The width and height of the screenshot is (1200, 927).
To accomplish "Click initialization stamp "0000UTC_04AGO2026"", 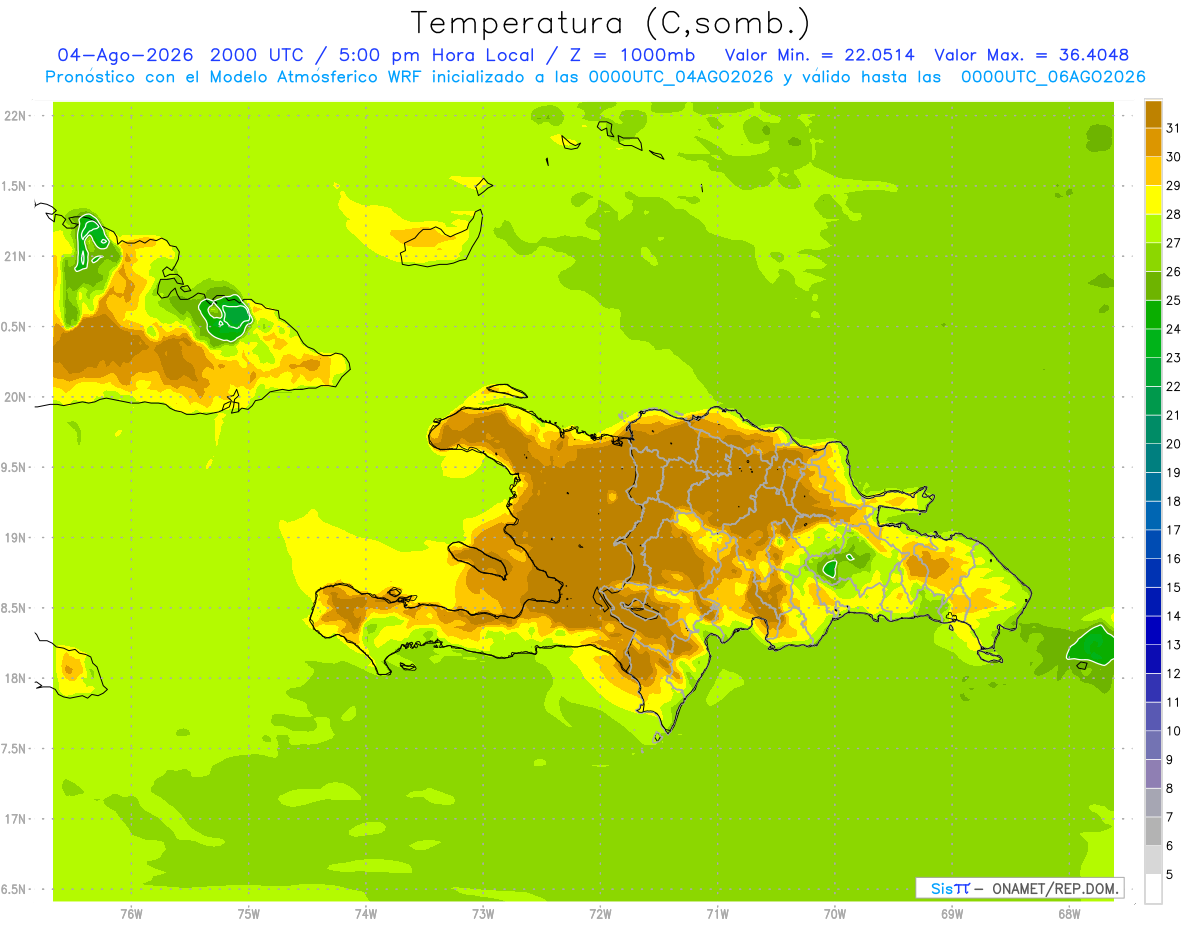I will [x=681, y=77].
